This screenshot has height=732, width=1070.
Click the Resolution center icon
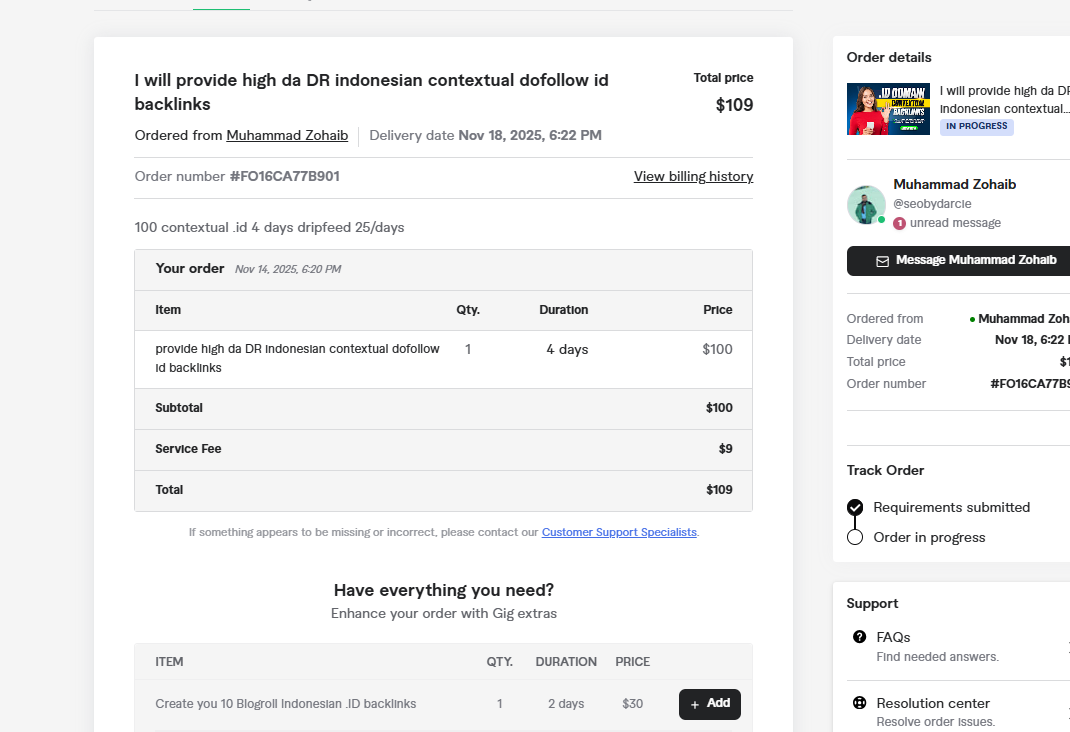point(859,703)
